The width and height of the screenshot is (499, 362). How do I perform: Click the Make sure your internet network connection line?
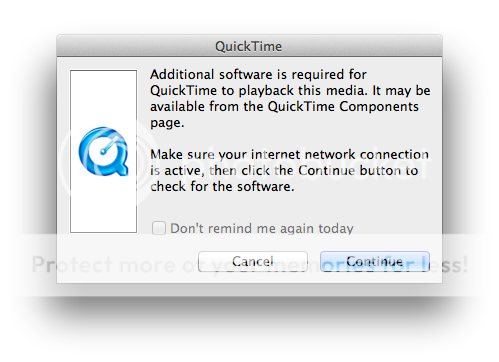pyautogui.click(x=289, y=154)
